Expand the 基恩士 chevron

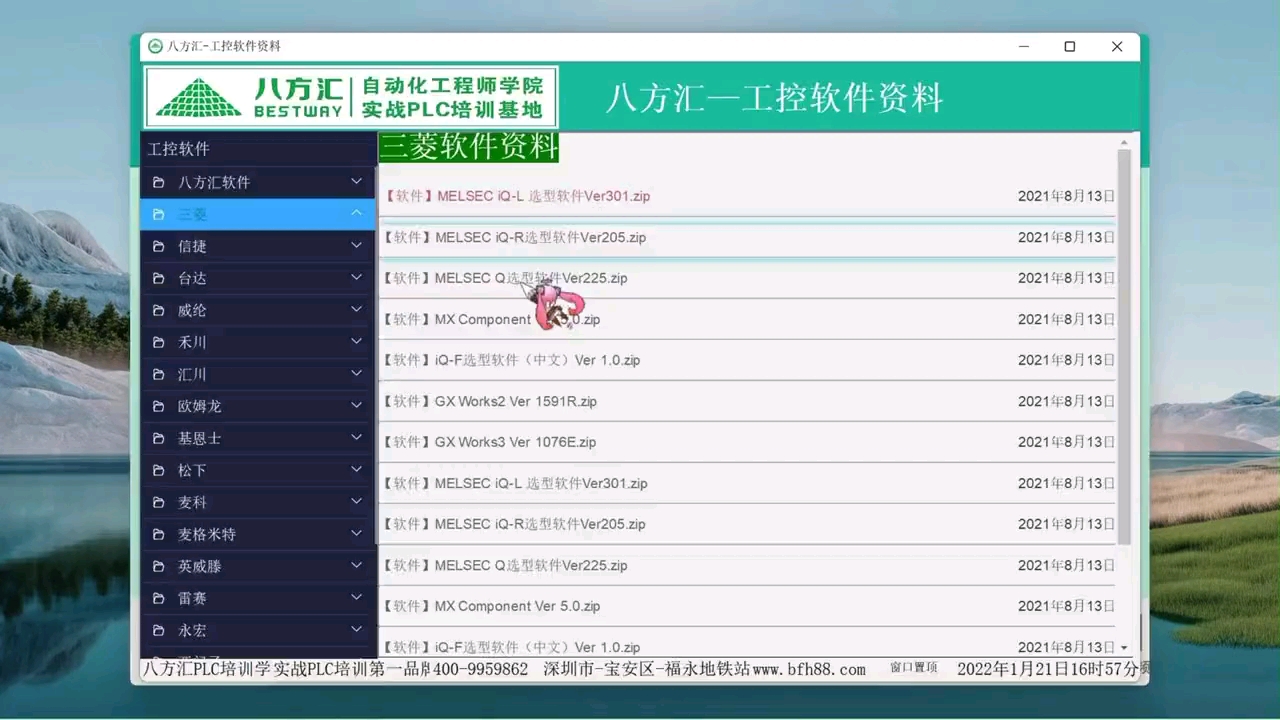tap(356, 437)
